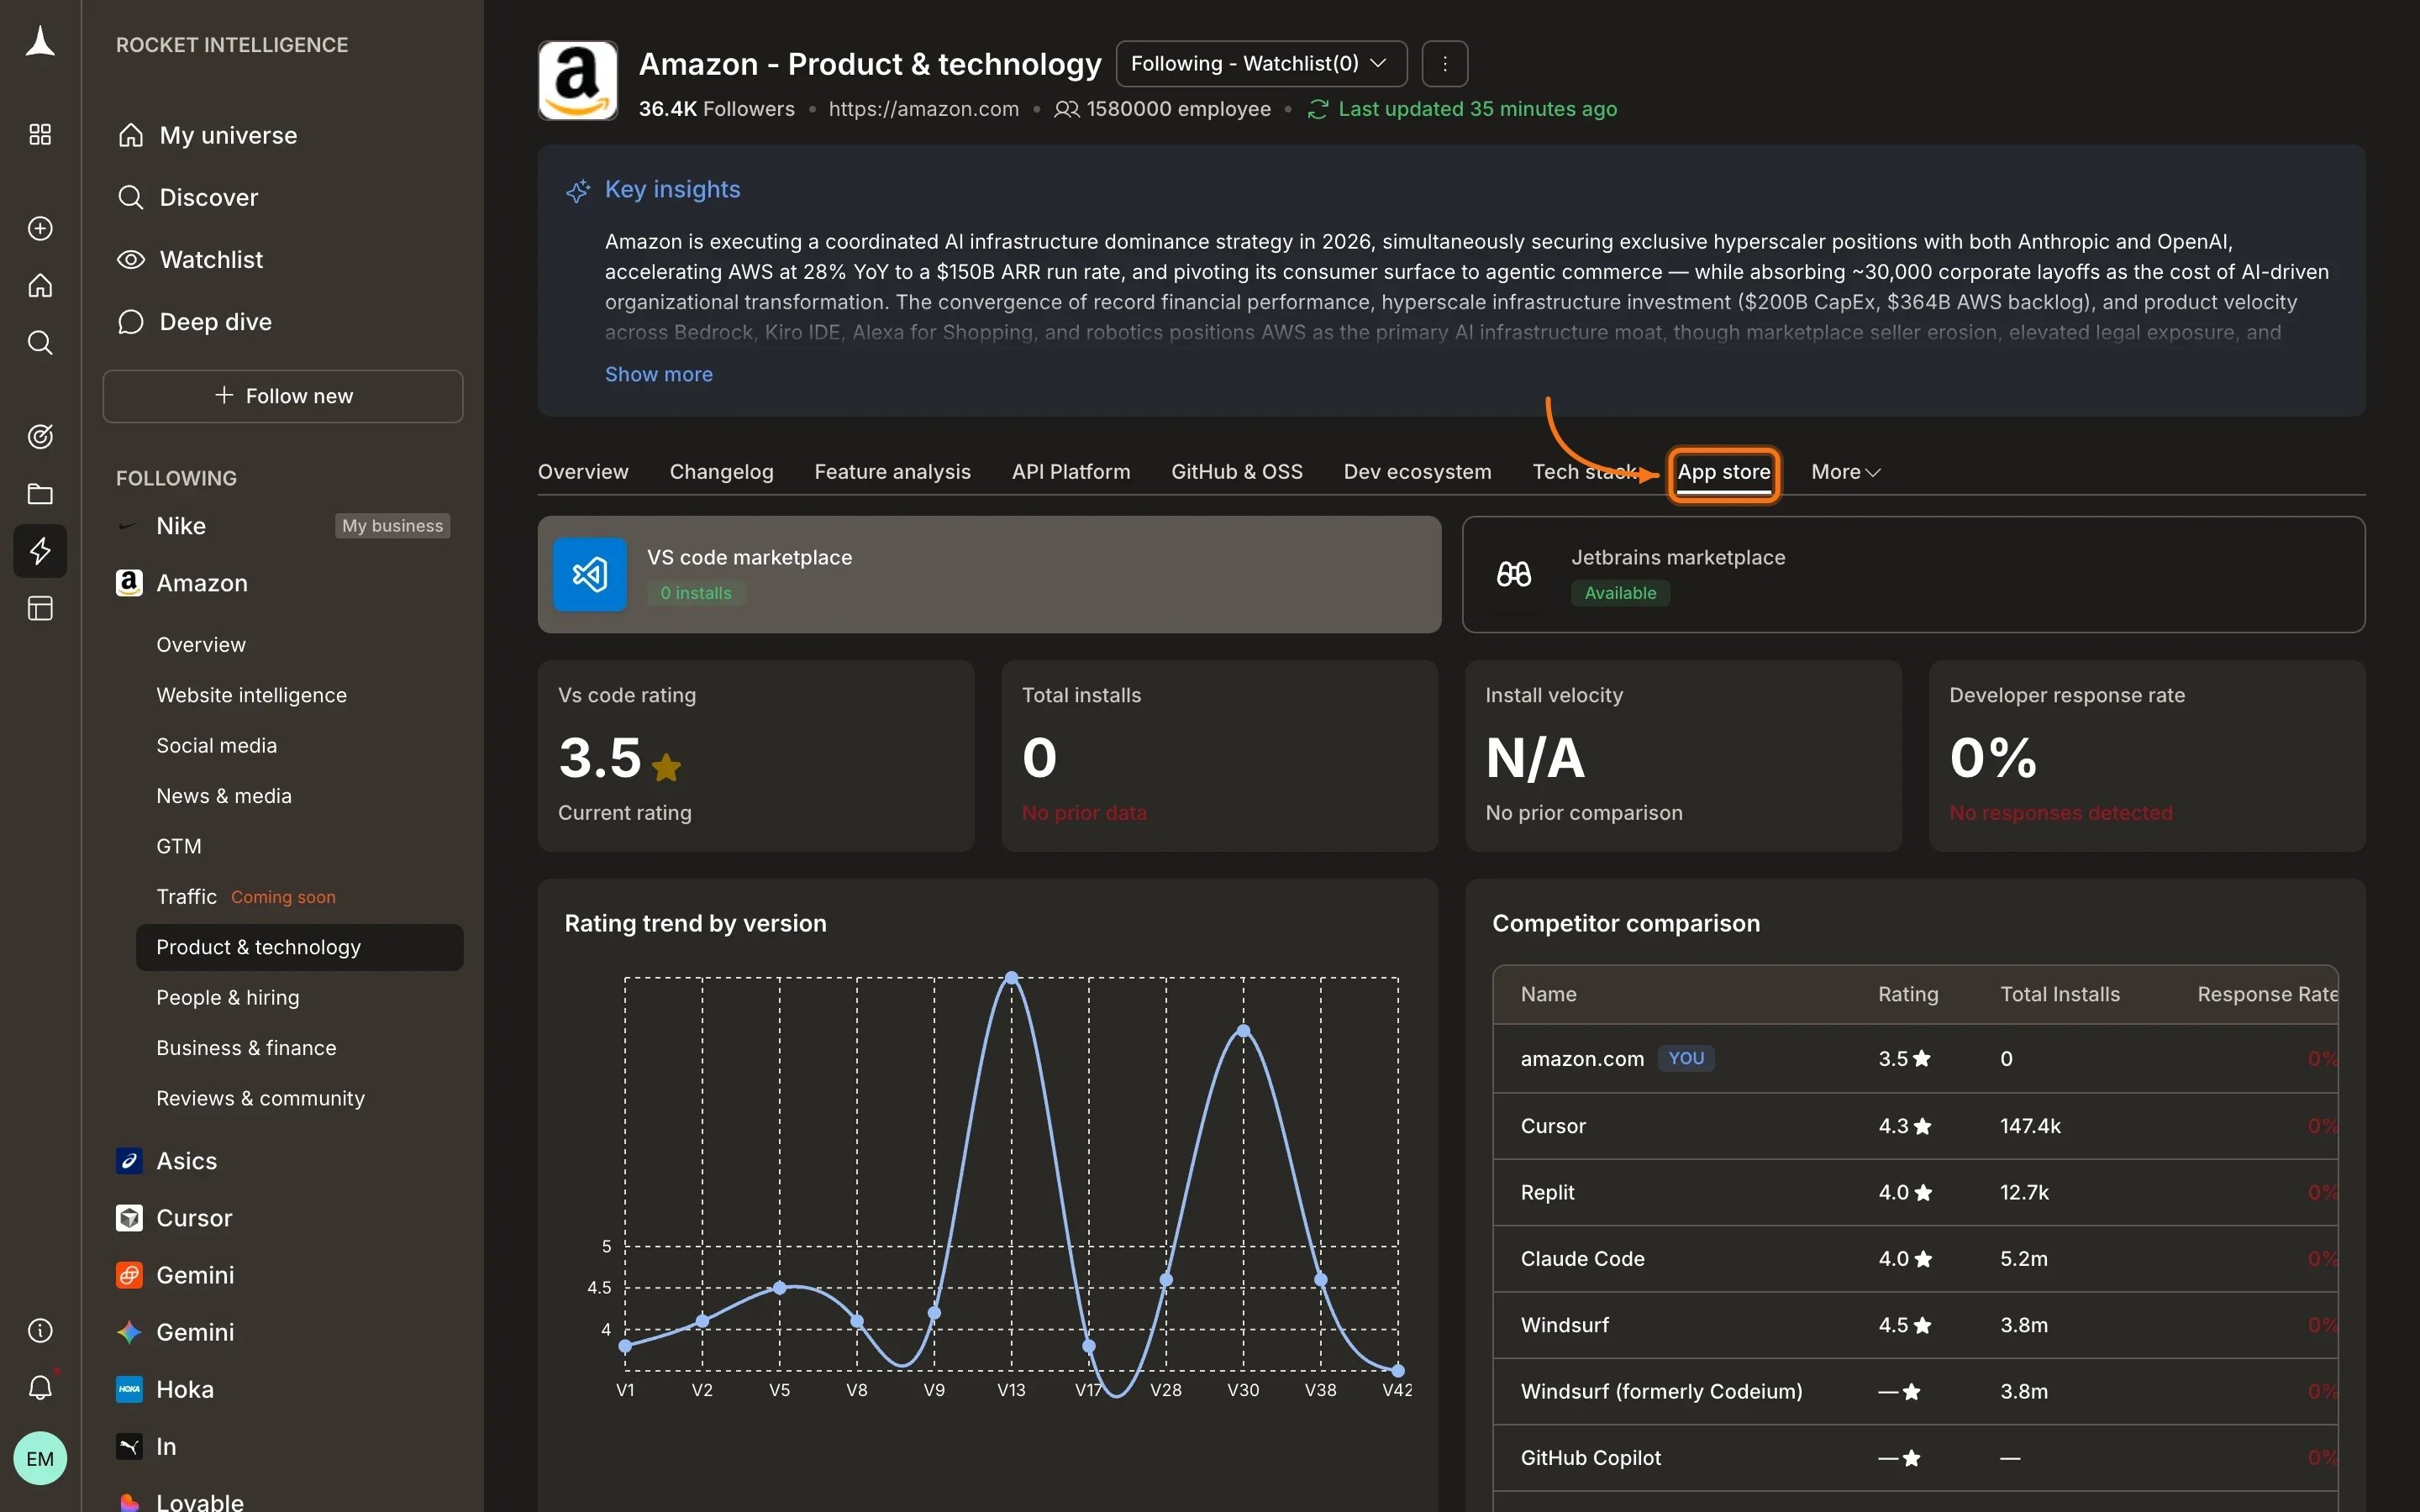The height and width of the screenshot is (1512, 2420).
Task: Open News & media under Amazon
Action: pyautogui.click(x=224, y=796)
